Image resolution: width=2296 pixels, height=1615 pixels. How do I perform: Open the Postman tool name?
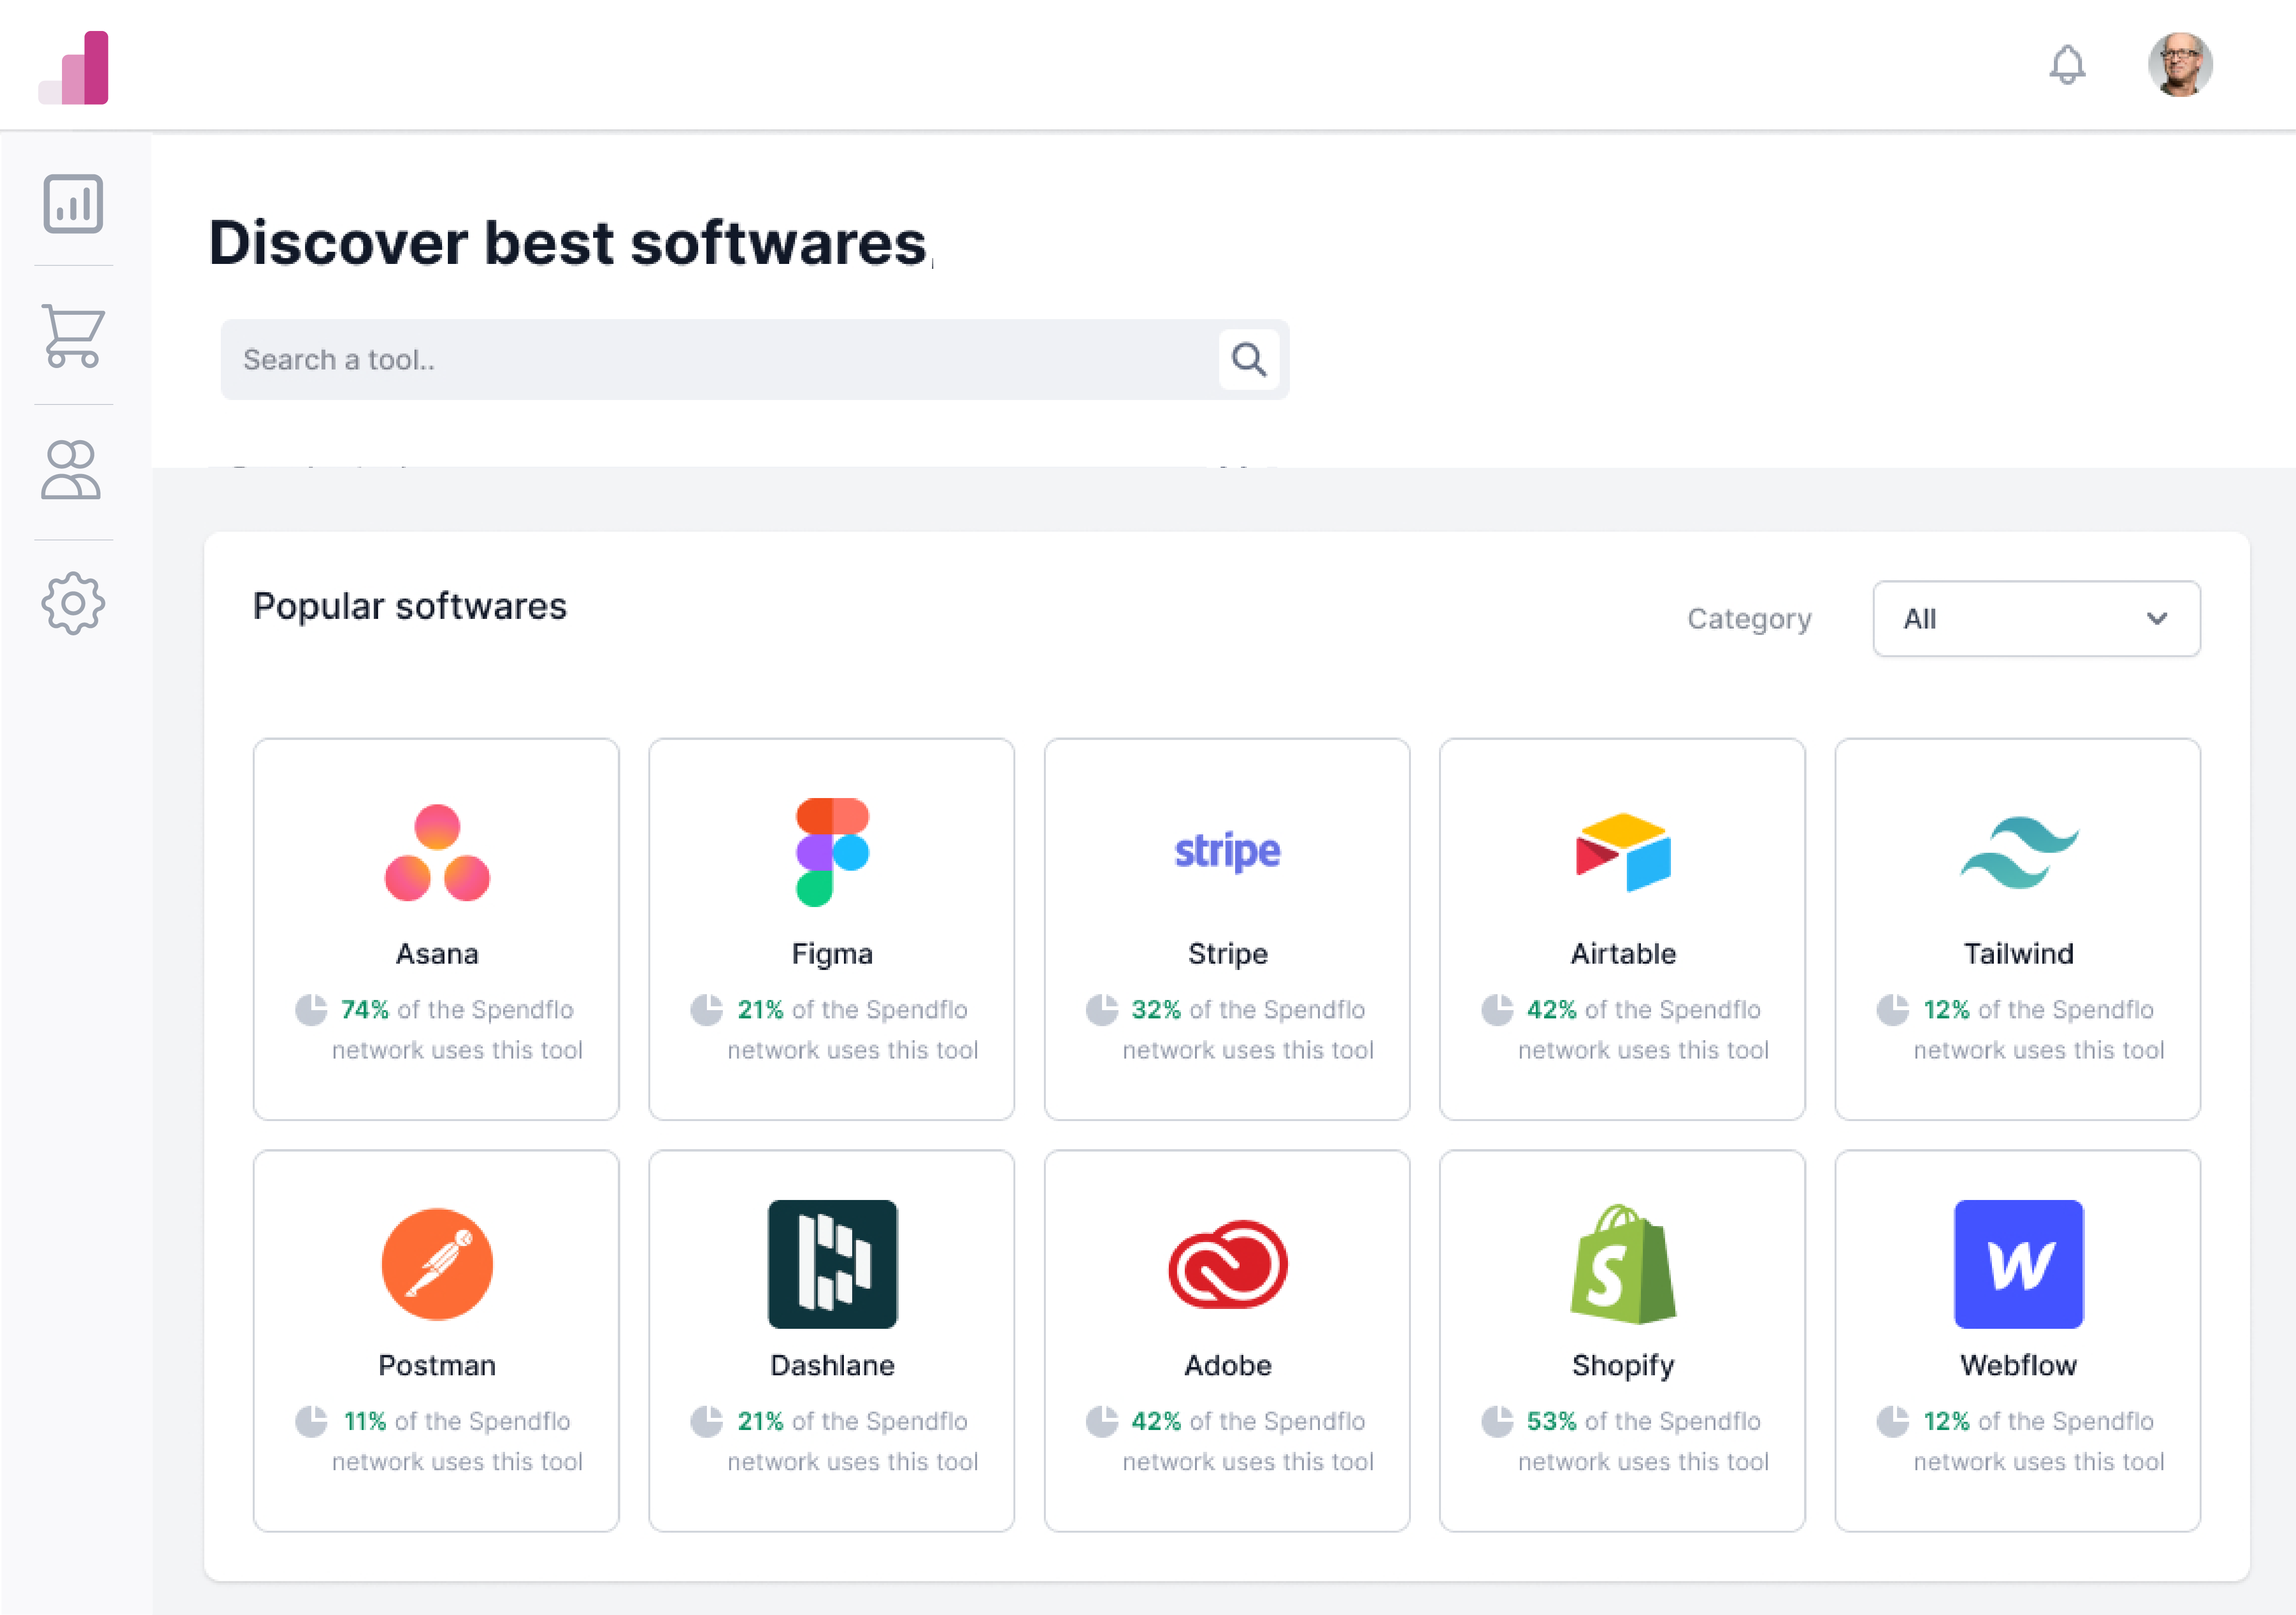coord(437,1366)
